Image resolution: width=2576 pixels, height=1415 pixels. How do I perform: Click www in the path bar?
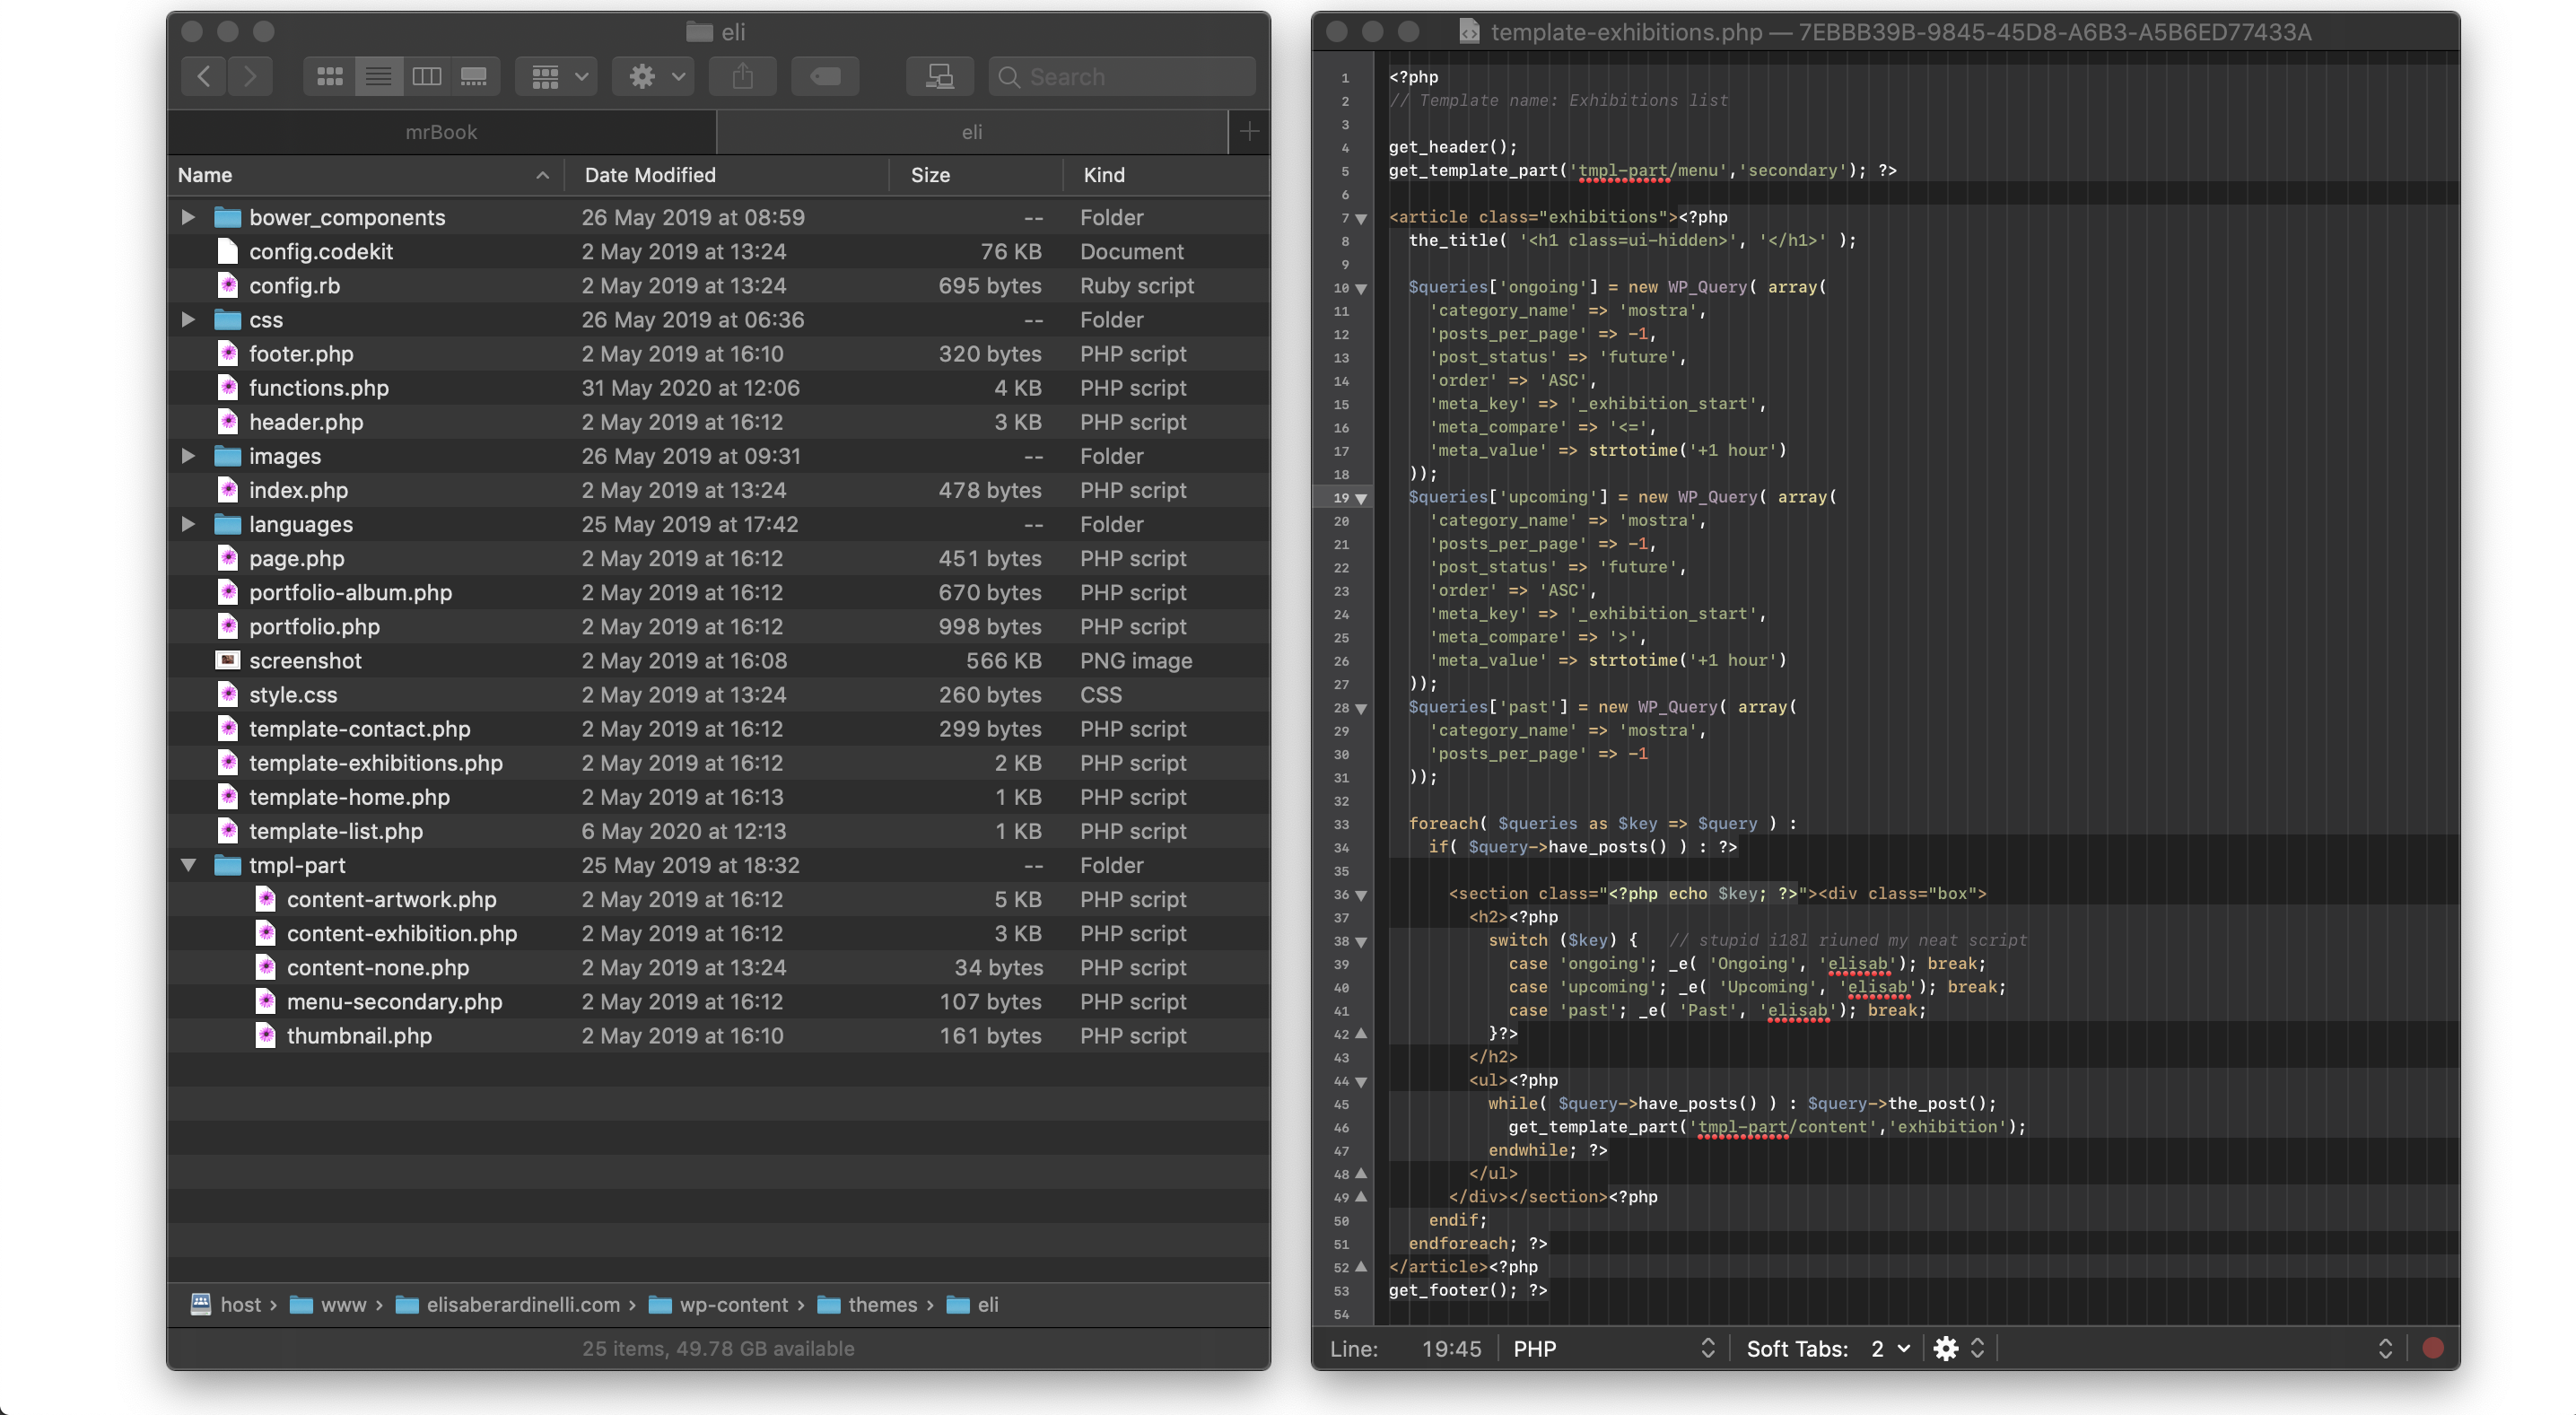328,1304
